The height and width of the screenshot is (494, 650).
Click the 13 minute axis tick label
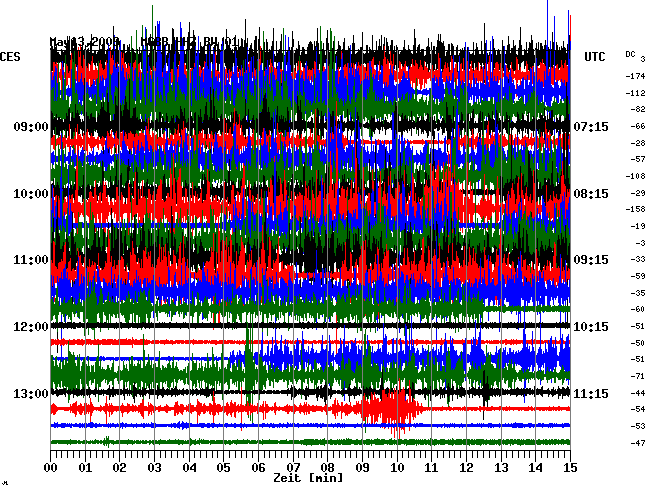click(x=501, y=468)
